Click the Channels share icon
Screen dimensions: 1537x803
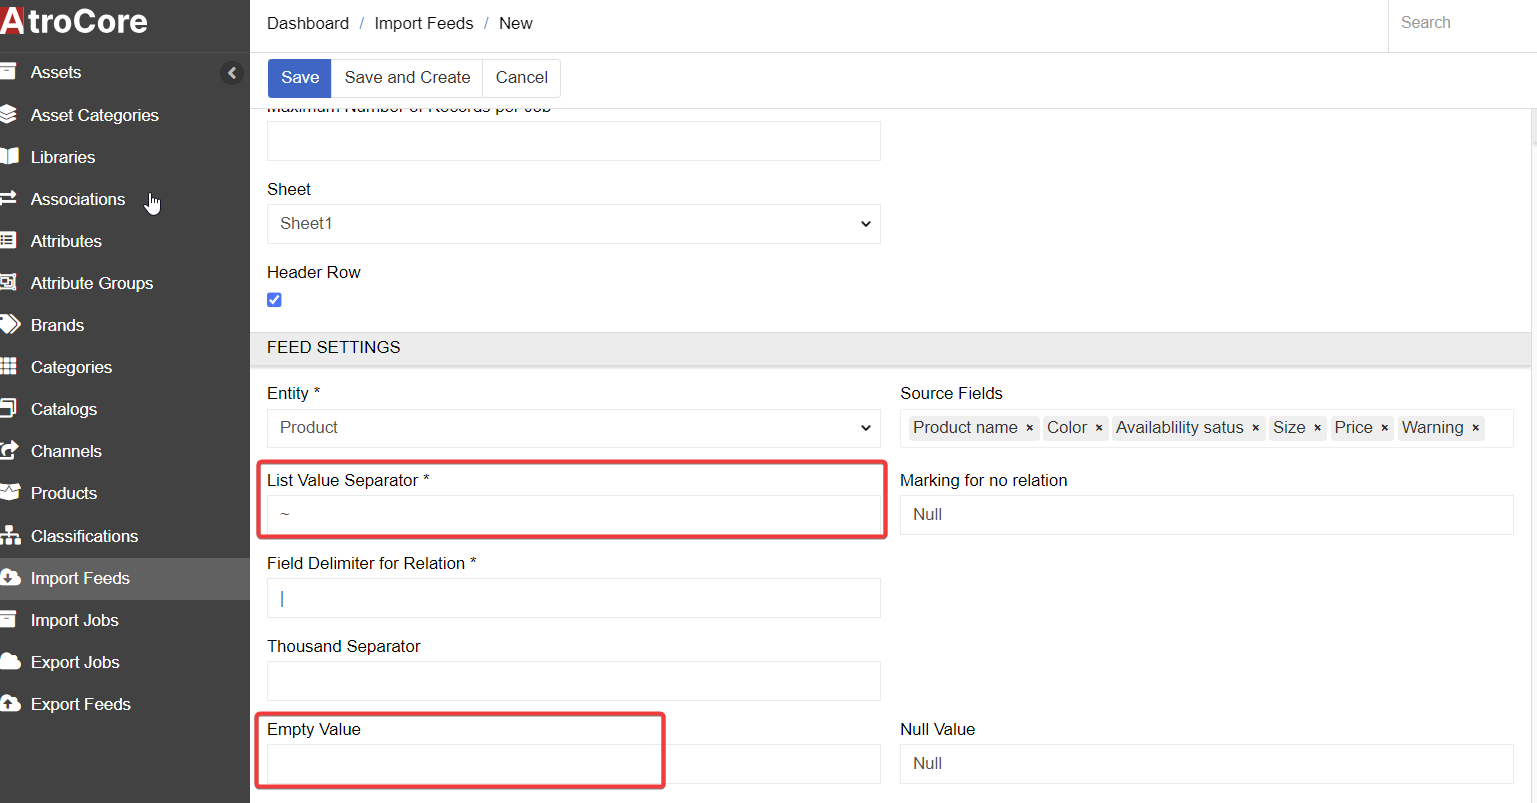pos(9,451)
